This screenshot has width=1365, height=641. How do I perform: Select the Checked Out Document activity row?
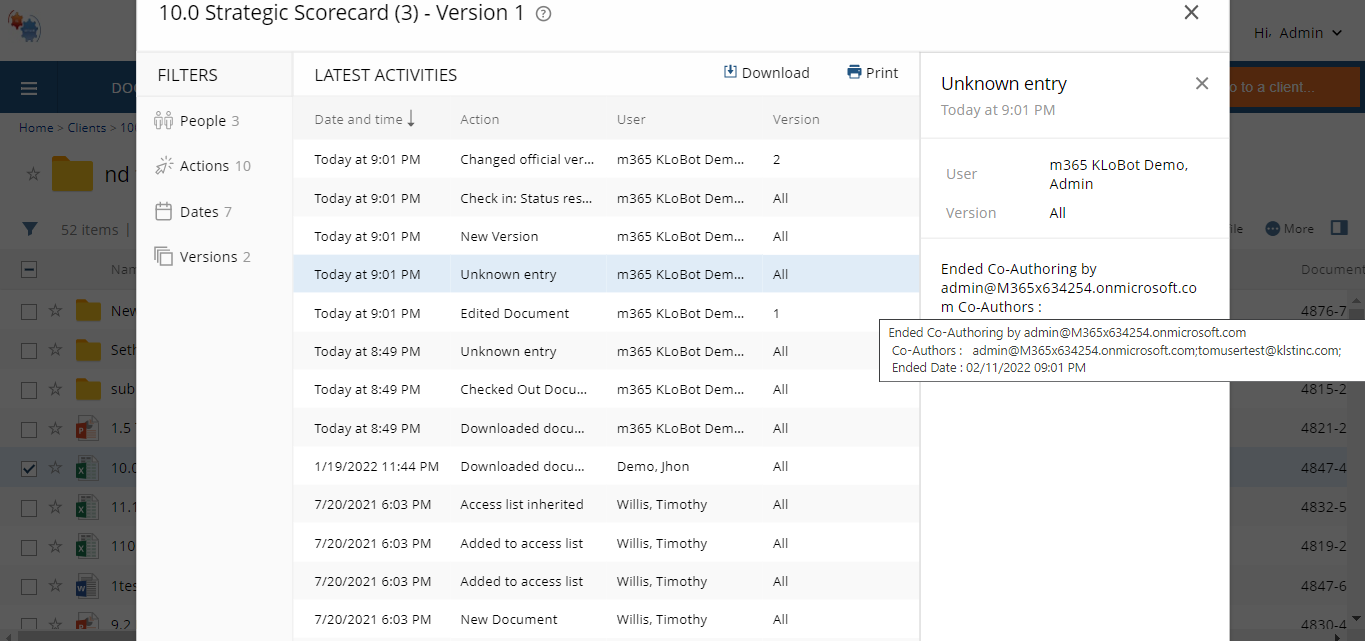[606, 389]
